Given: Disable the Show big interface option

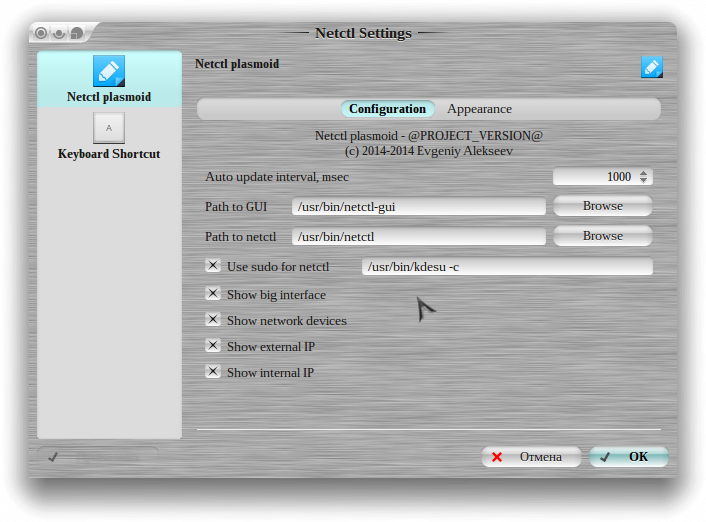Looking at the screenshot, I should pyautogui.click(x=213, y=294).
